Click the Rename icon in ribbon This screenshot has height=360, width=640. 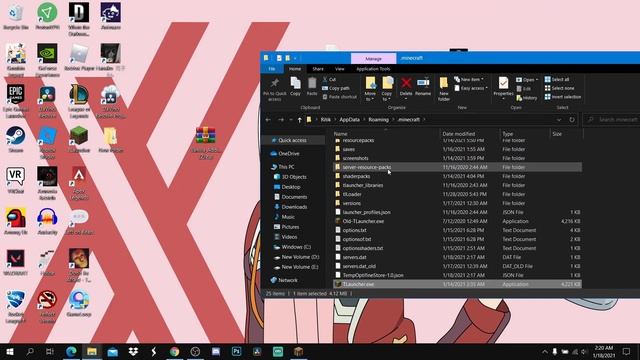pyautogui.click(x=423, y=83)
